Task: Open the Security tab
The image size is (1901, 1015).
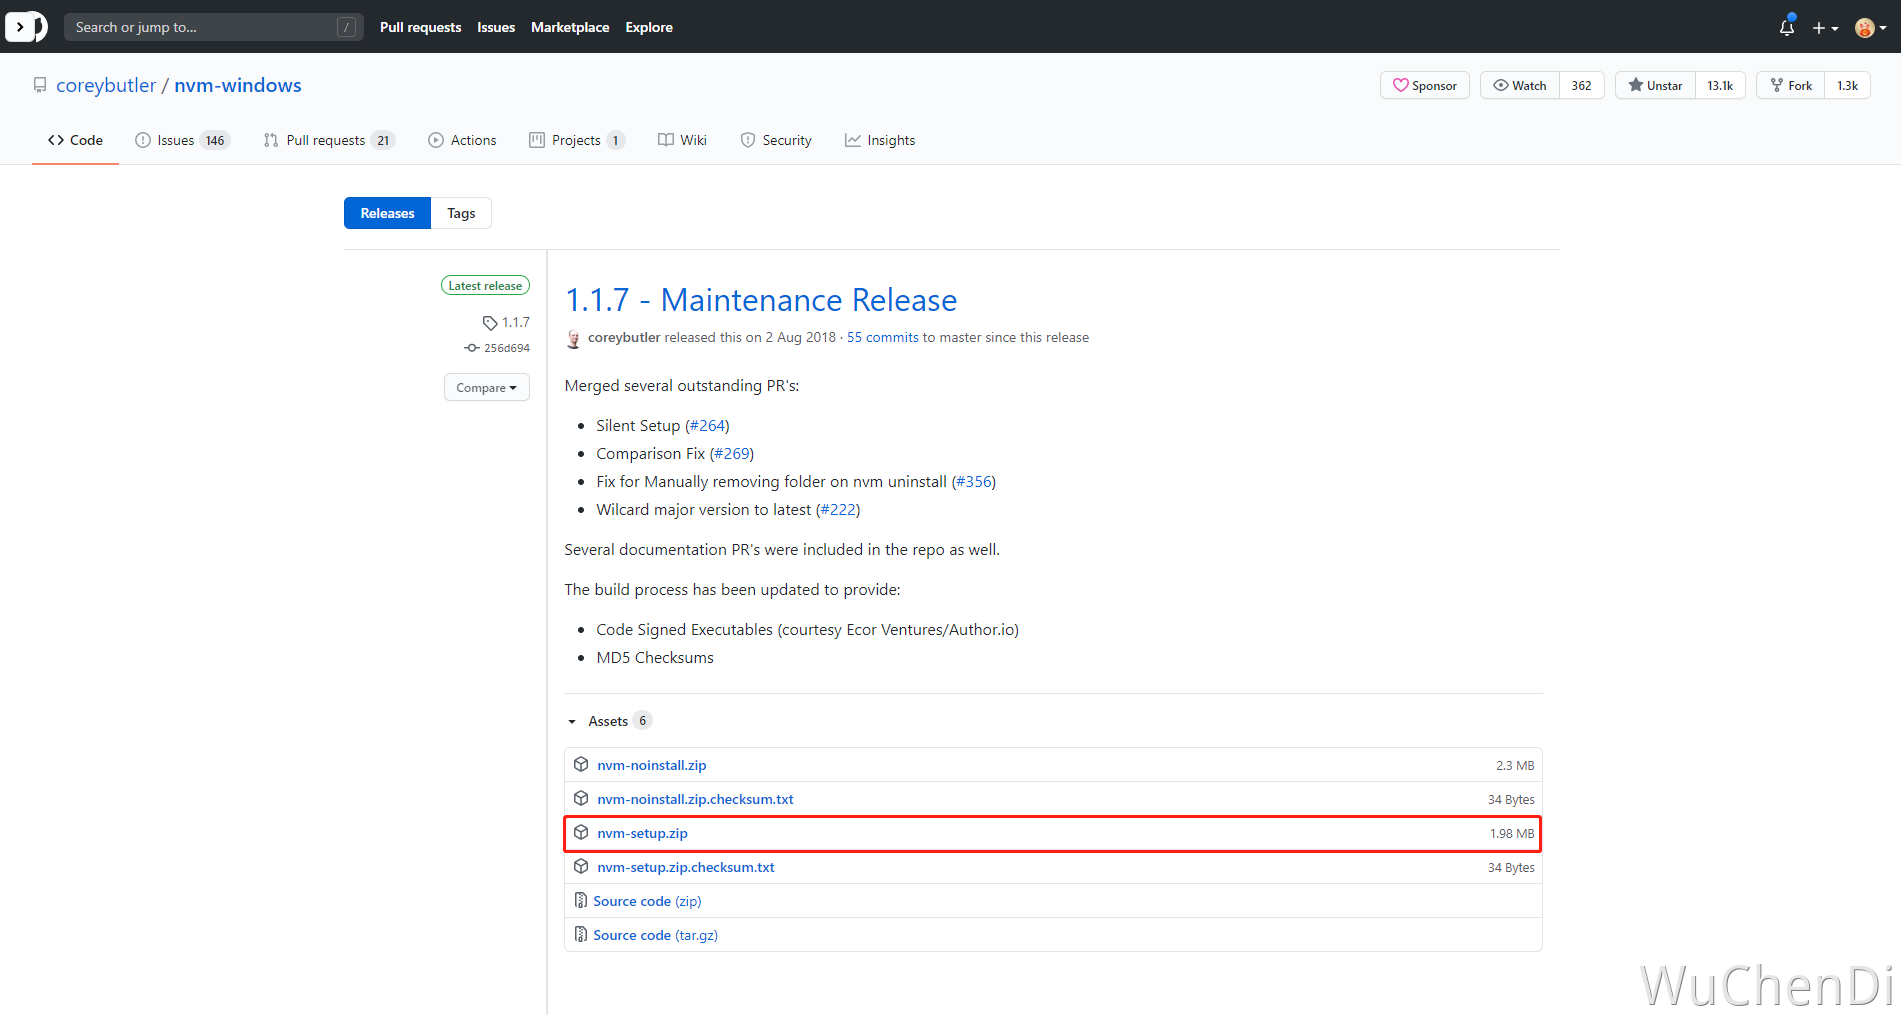Action: click(x=776, y=141)
